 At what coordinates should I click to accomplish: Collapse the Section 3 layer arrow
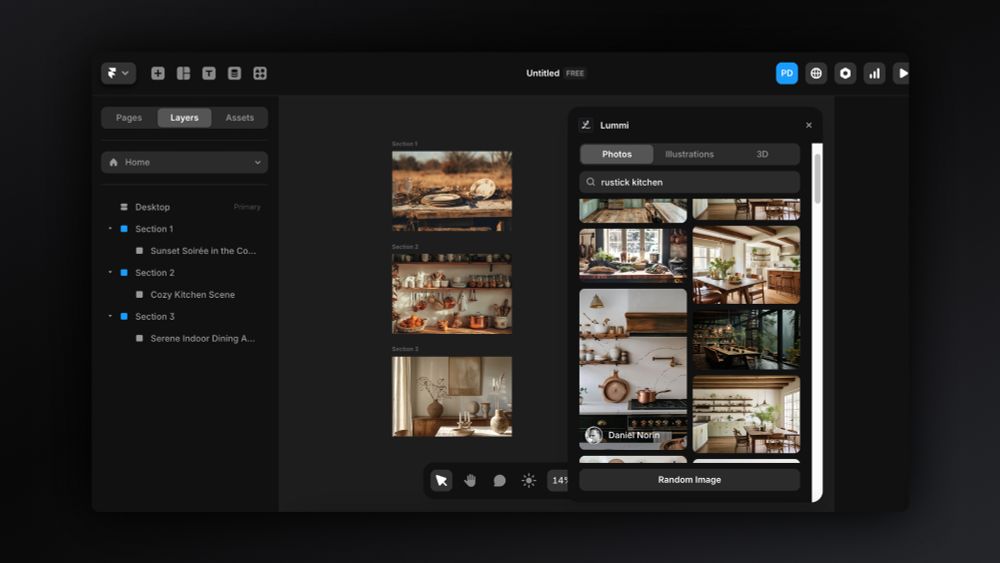(x=110, y=316)
